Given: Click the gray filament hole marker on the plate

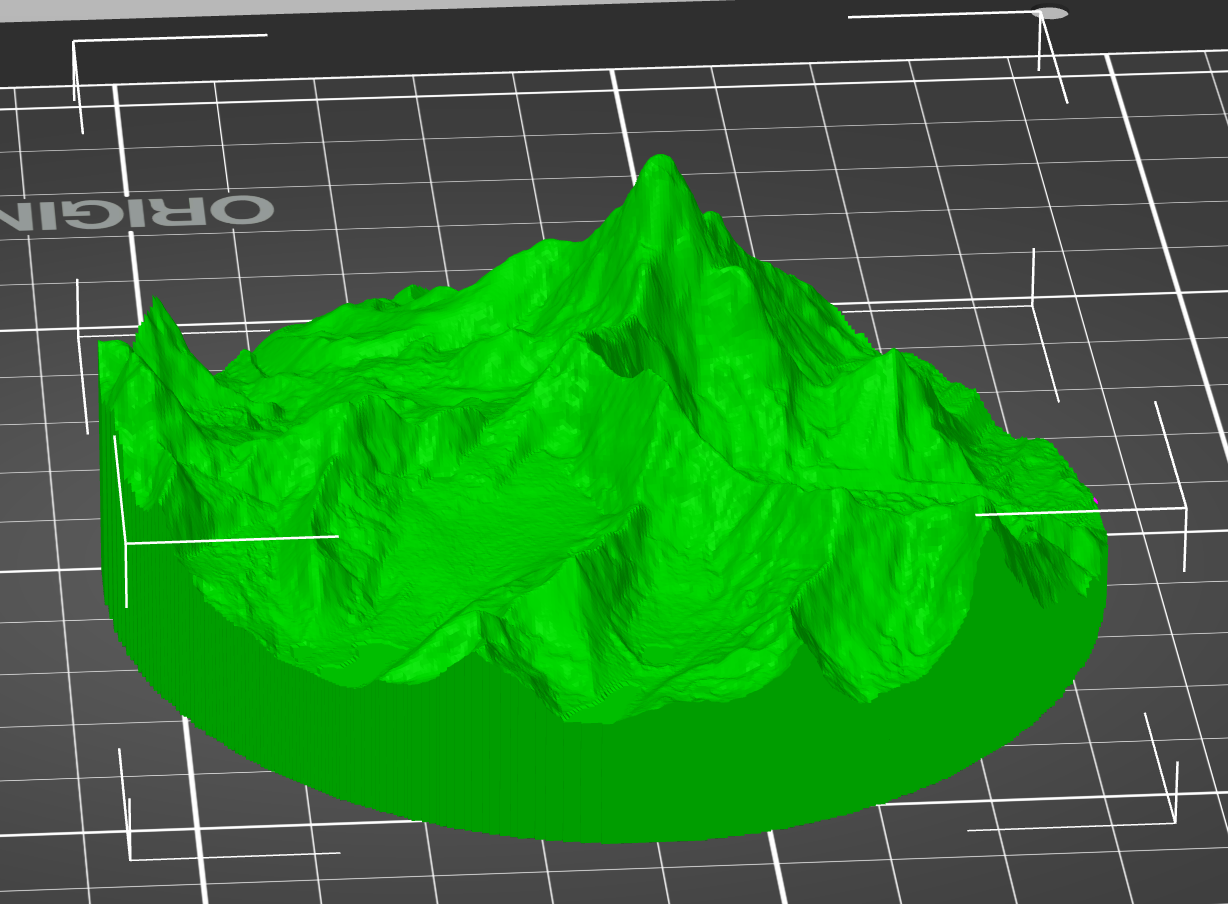Looking at the screenshot, I should click(1053, 10).
